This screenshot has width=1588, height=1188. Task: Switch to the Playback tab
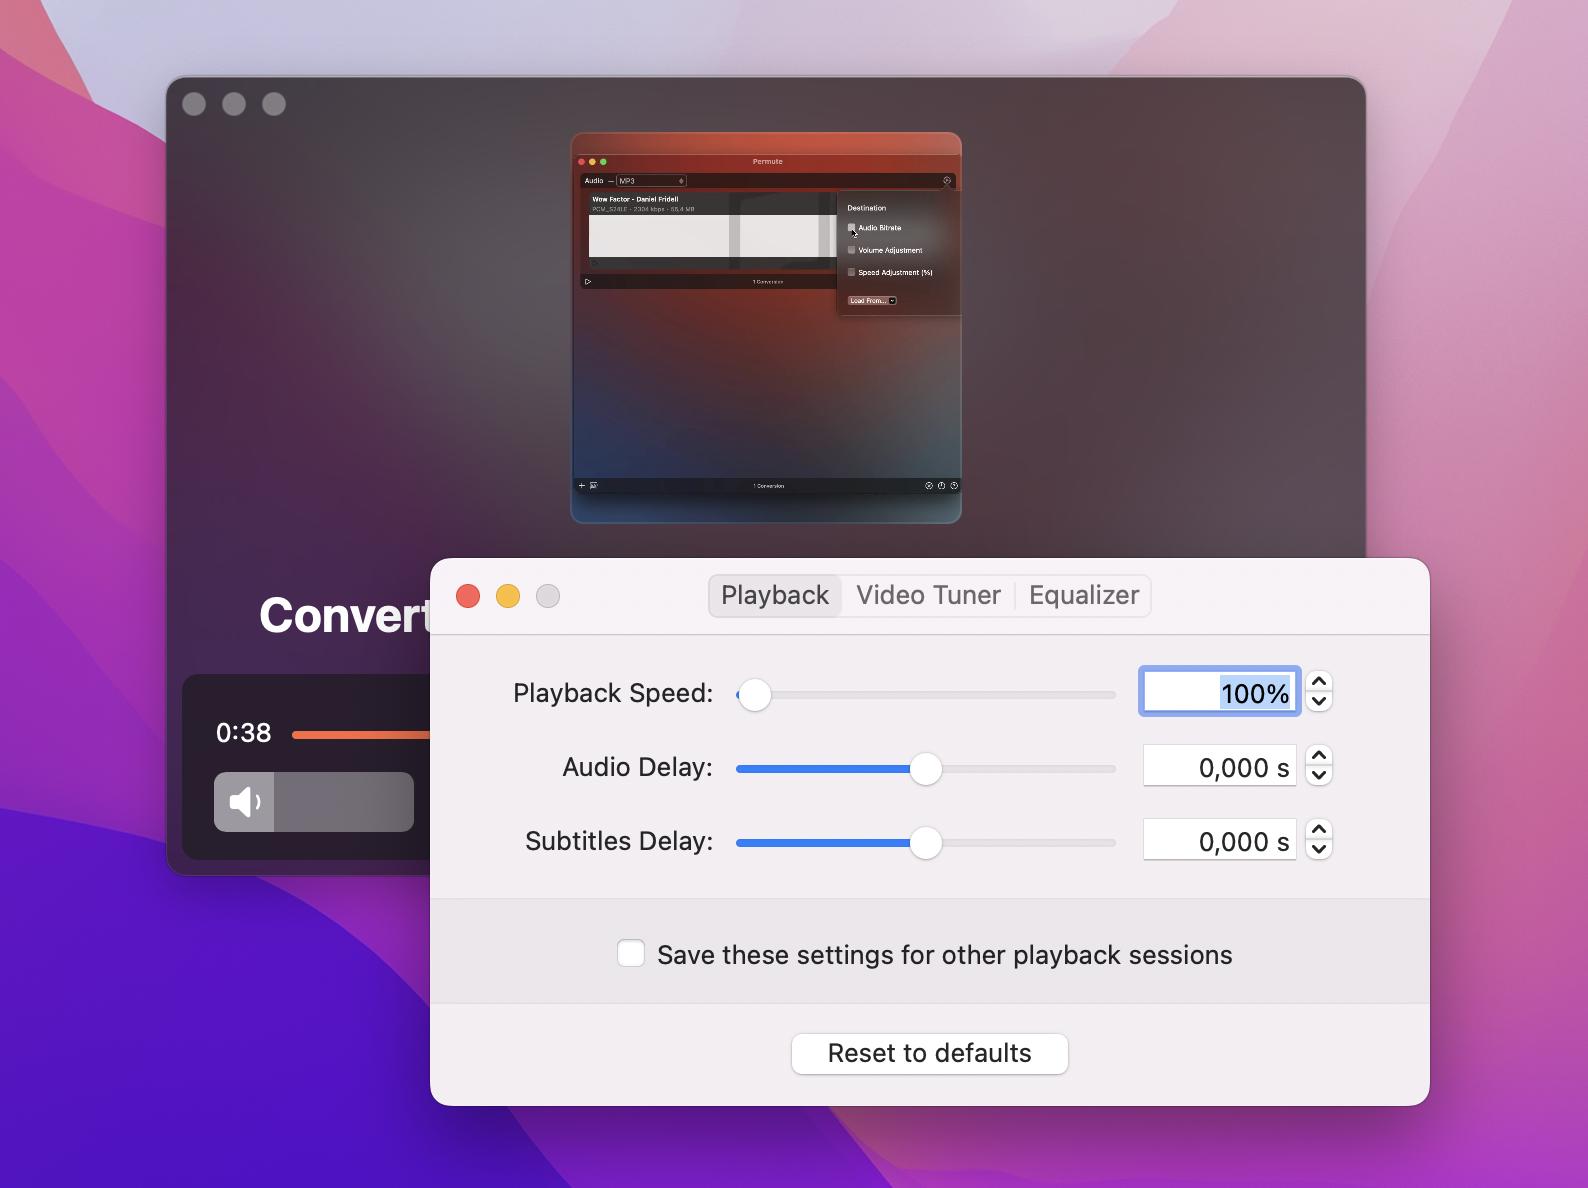point(775,596)
